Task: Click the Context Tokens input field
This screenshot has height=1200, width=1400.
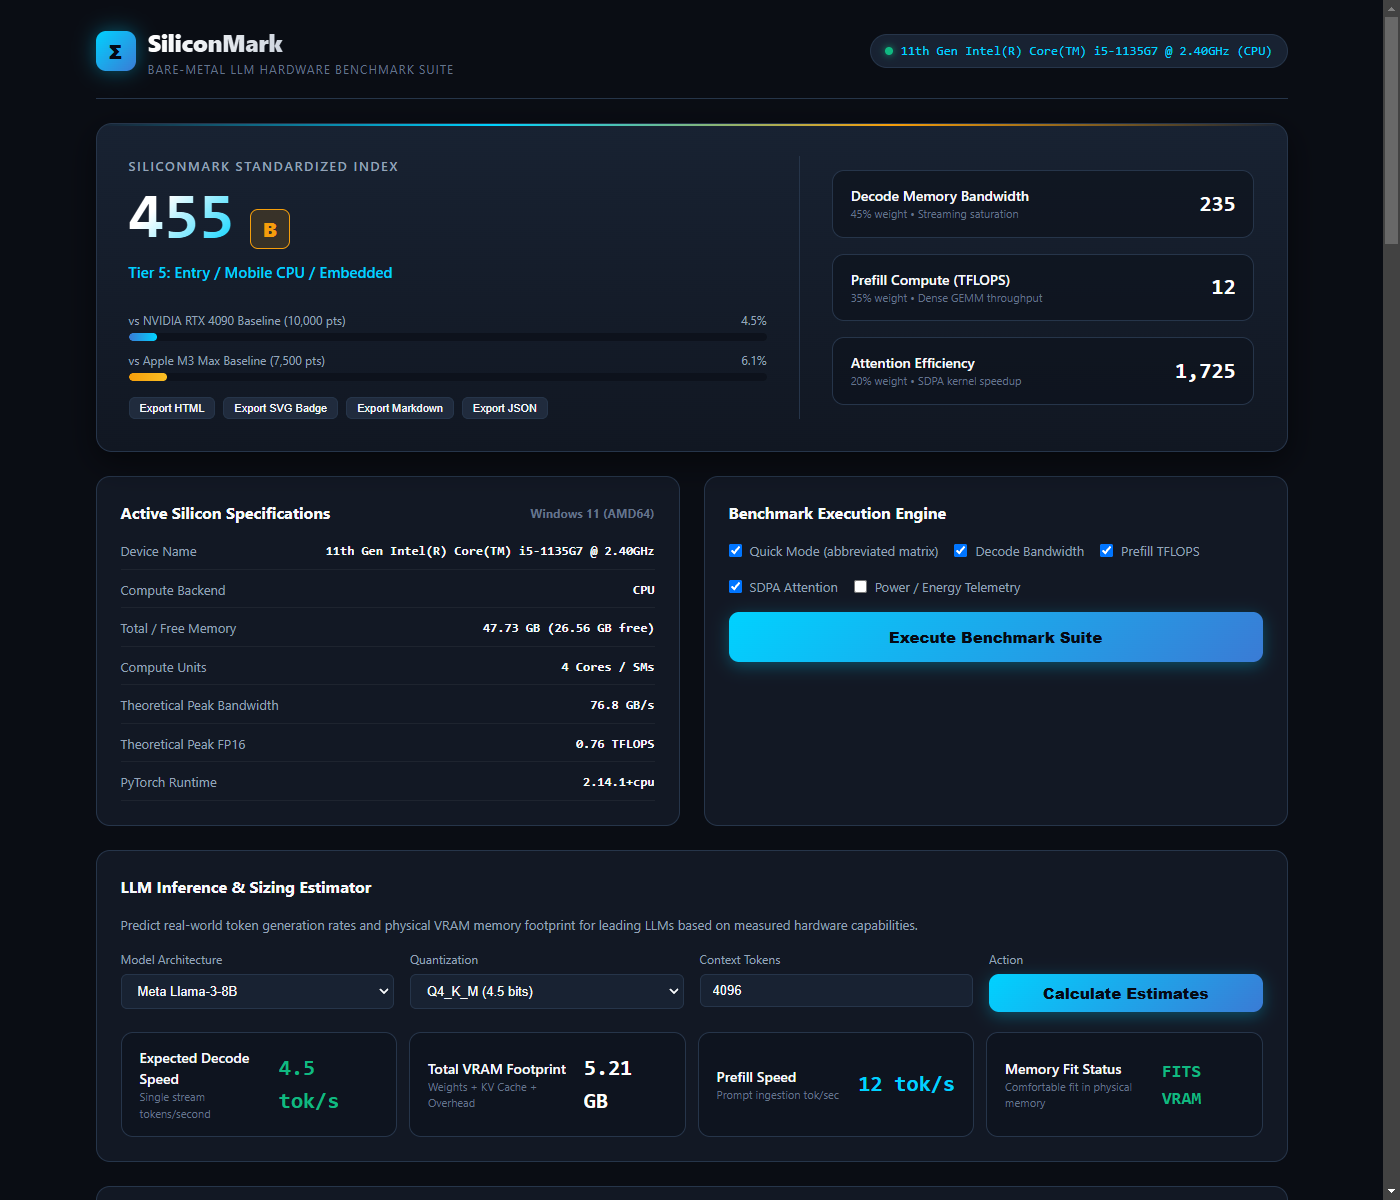Action: click(x=836, y=990)
